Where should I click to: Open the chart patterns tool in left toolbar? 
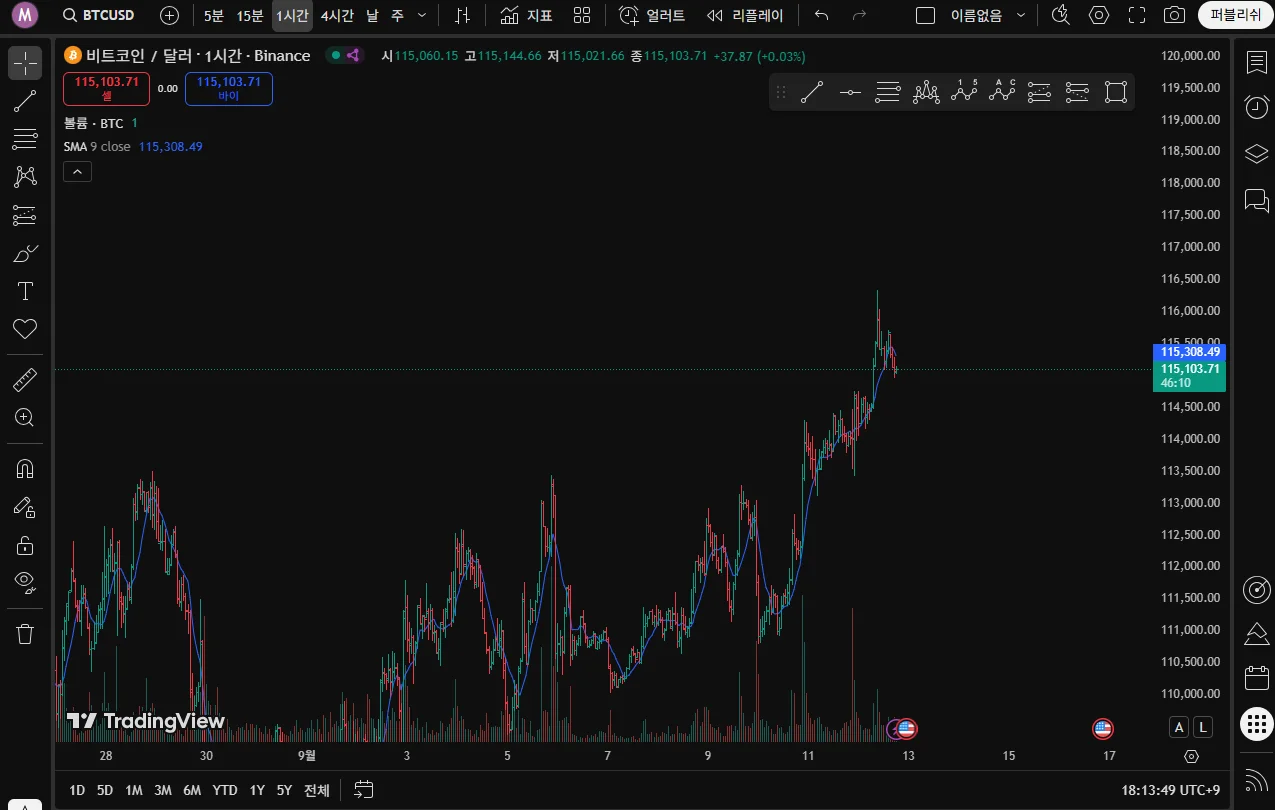click(25, 177)
